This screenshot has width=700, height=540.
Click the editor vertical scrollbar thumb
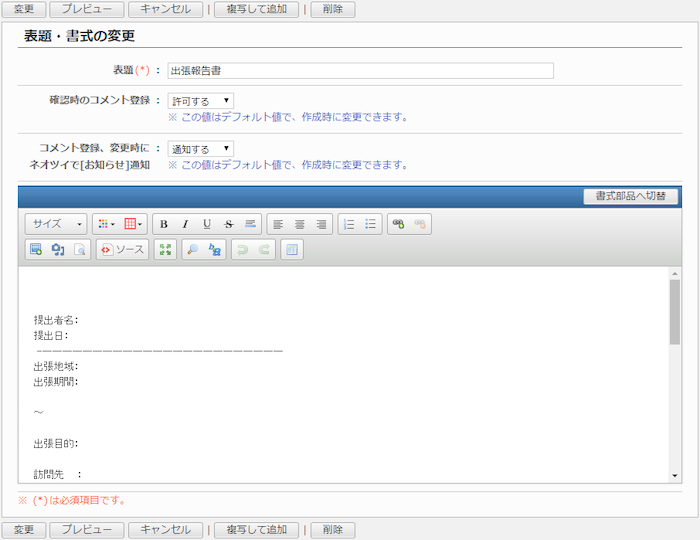[675, 312]
